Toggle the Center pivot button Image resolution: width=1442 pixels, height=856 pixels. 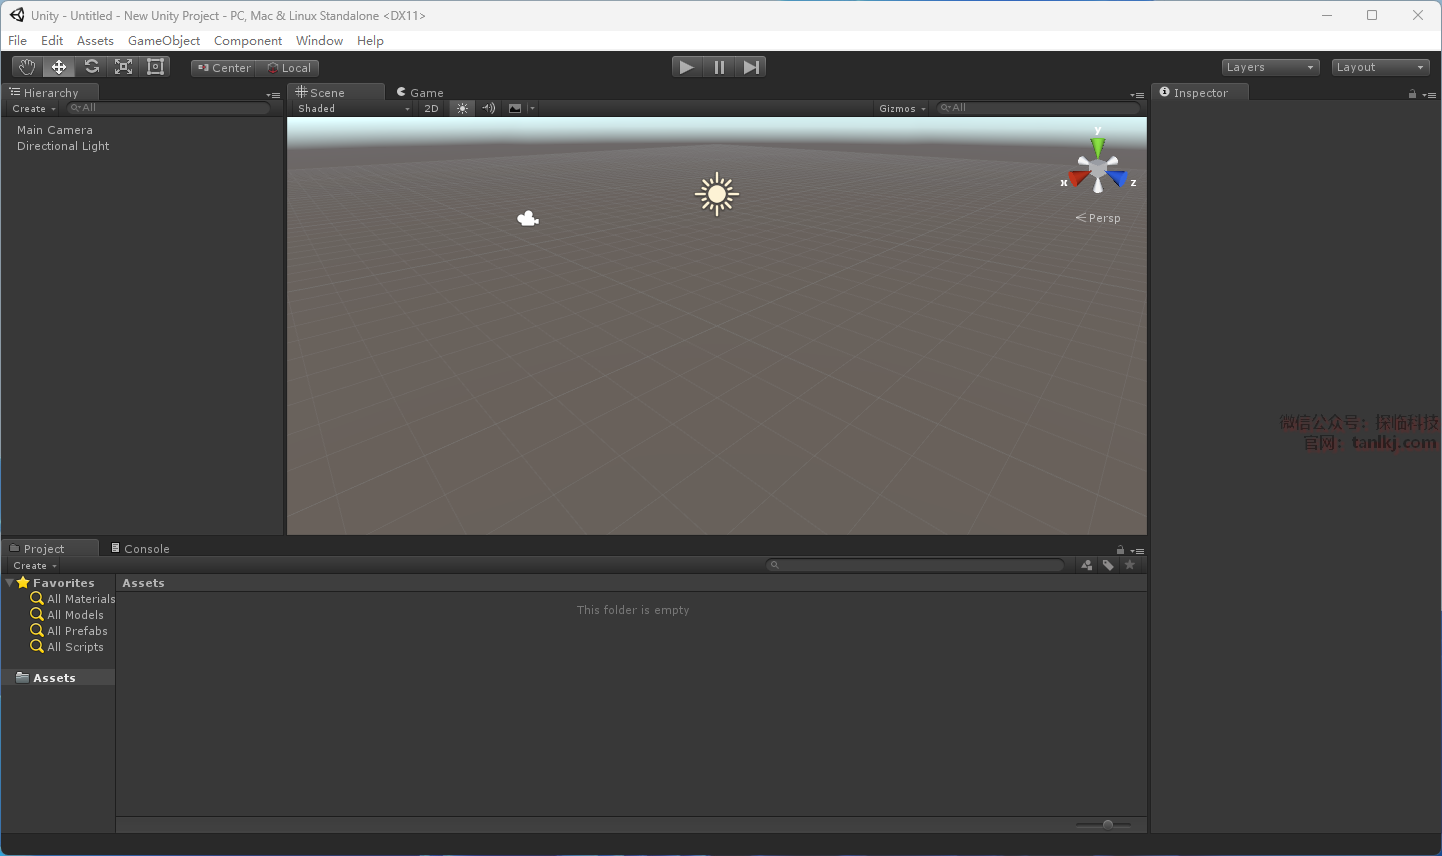coord(224,68)
